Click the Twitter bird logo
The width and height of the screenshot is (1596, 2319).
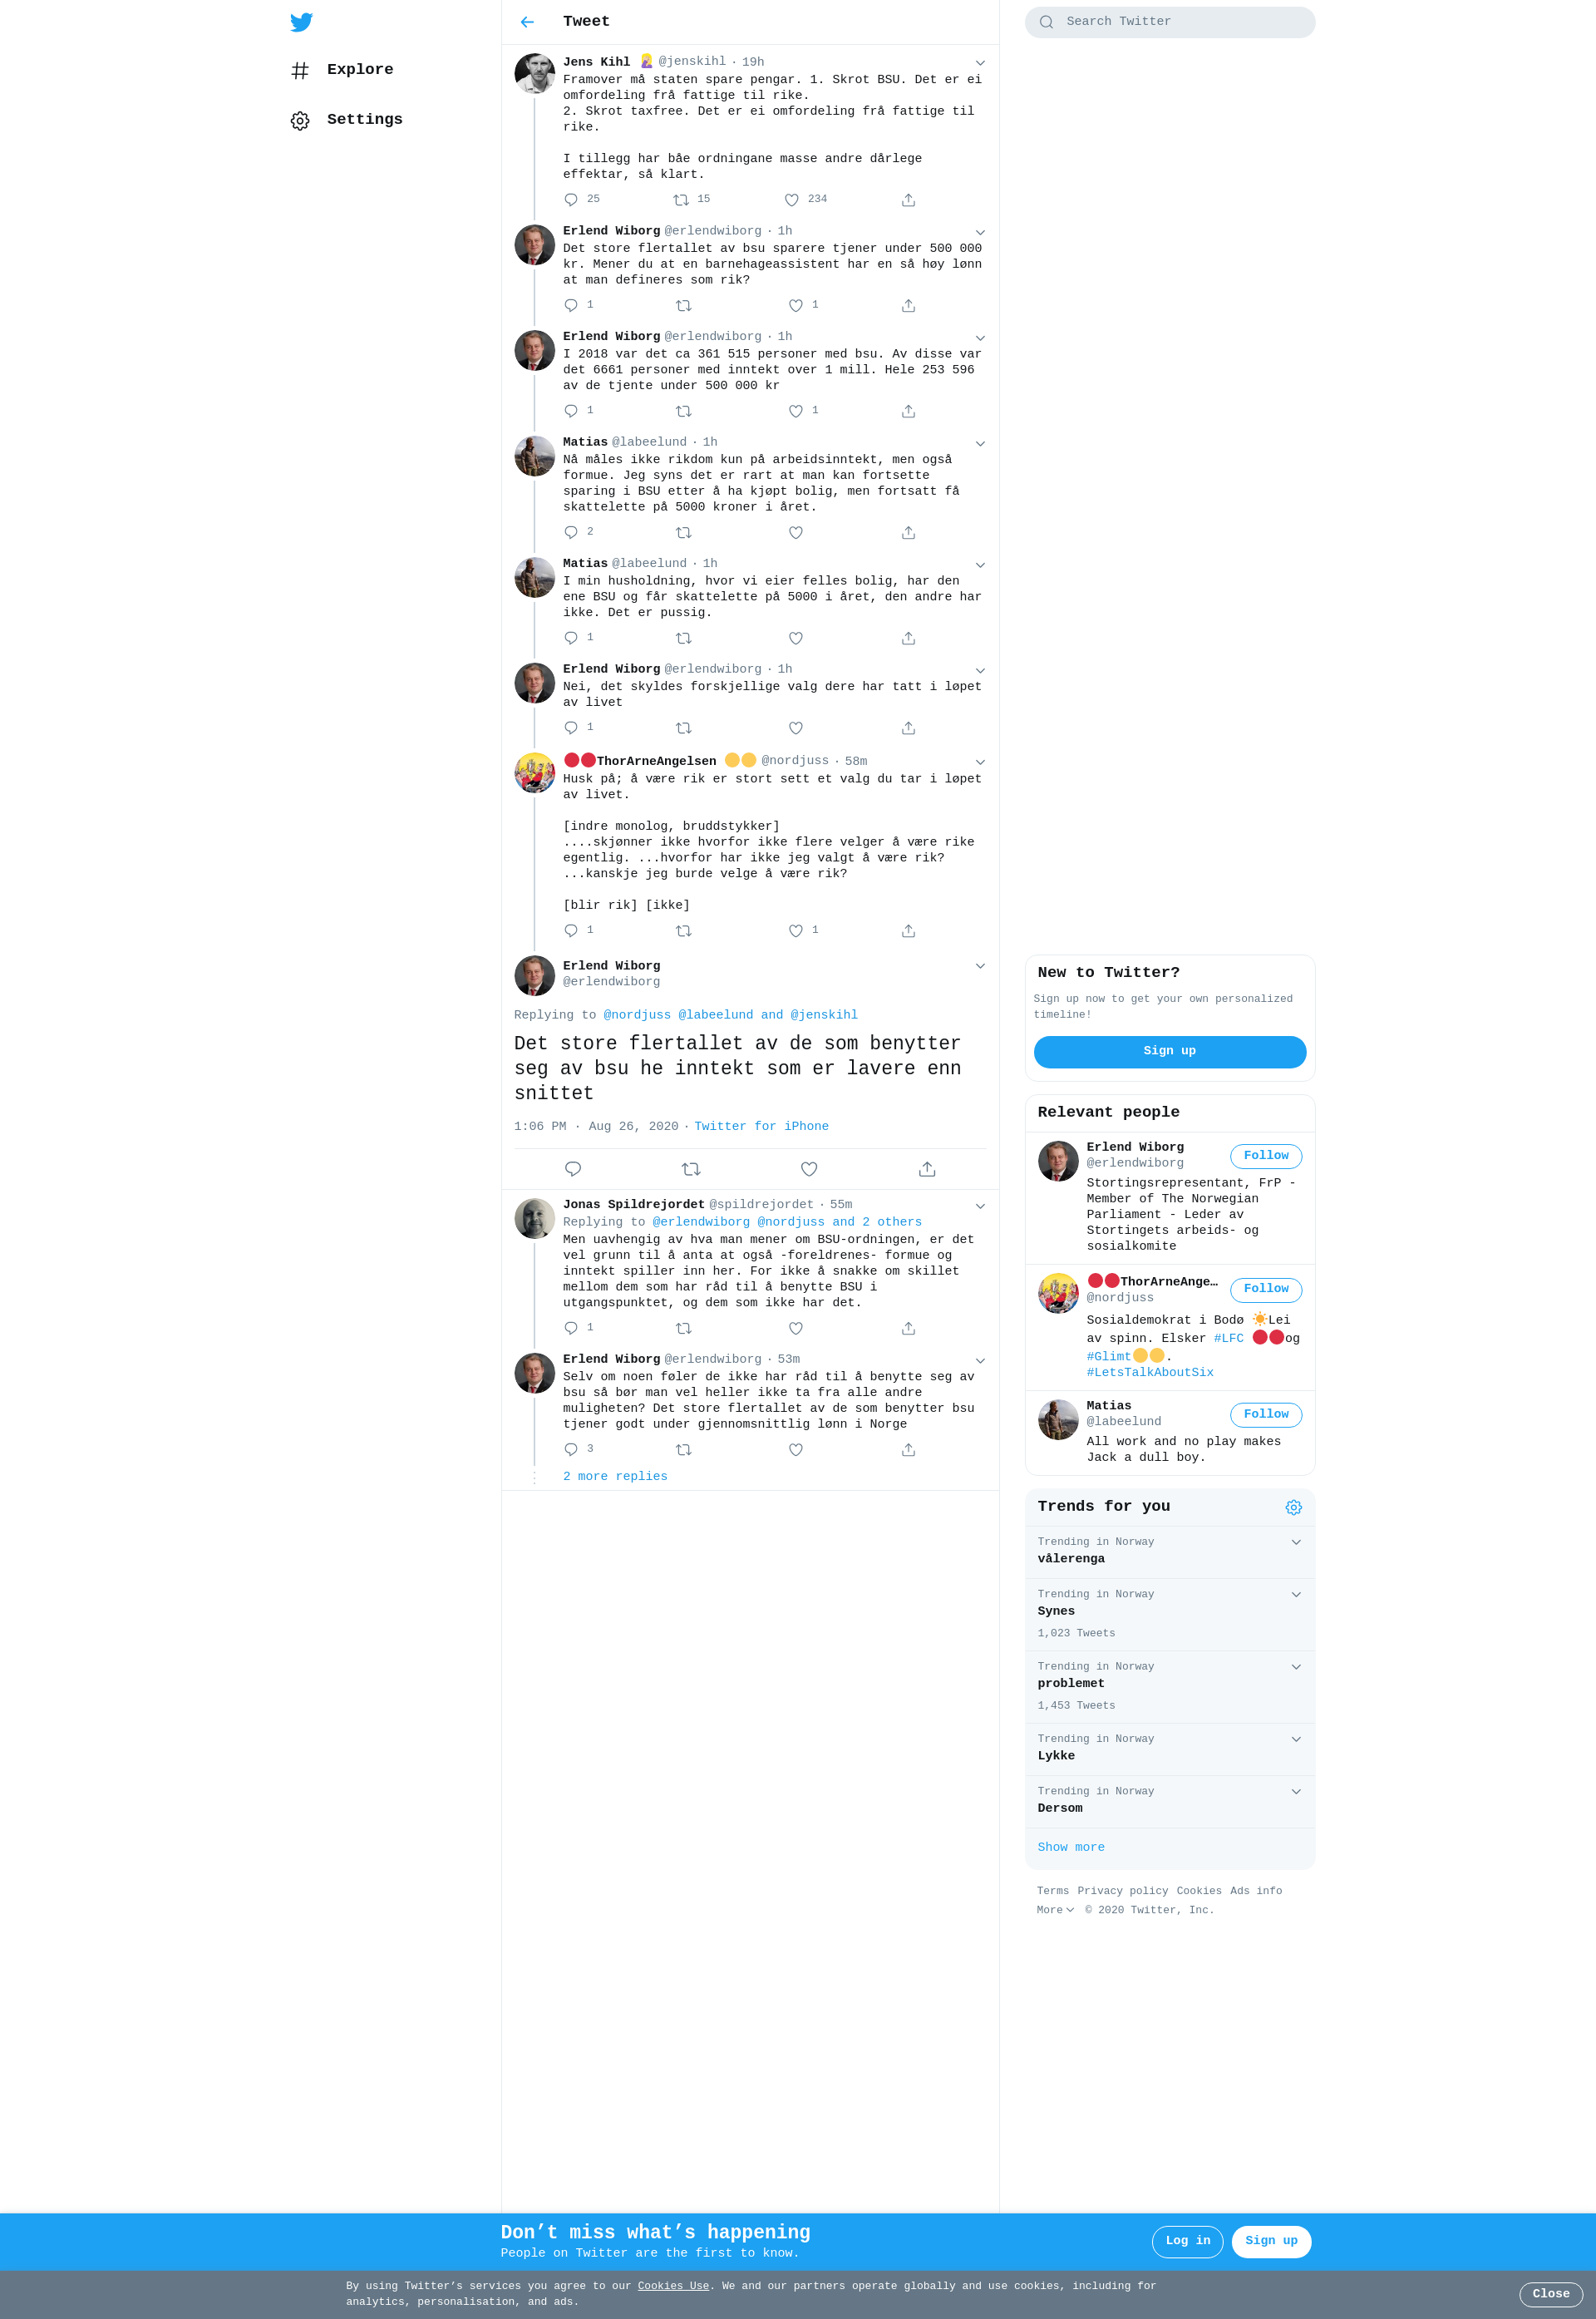(x=301, y=22)
